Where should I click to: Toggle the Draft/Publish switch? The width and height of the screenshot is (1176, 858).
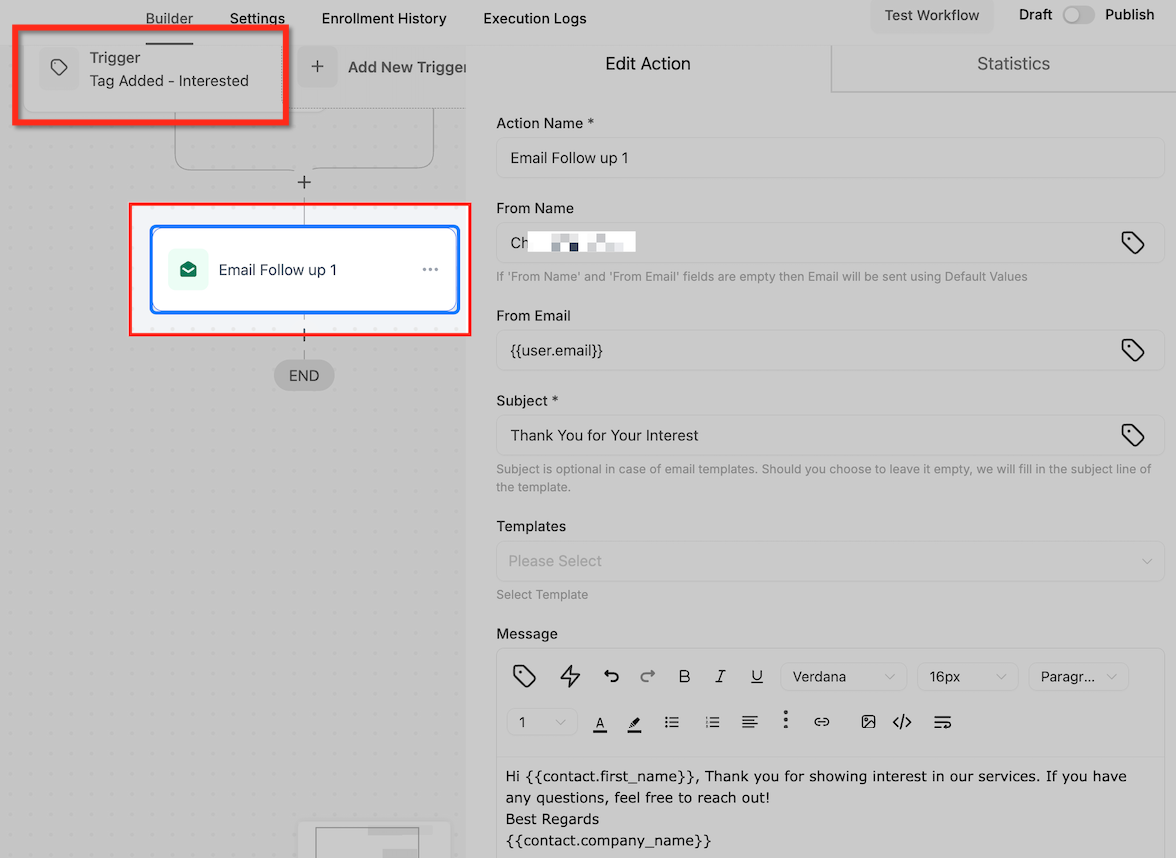[1078, 15]
